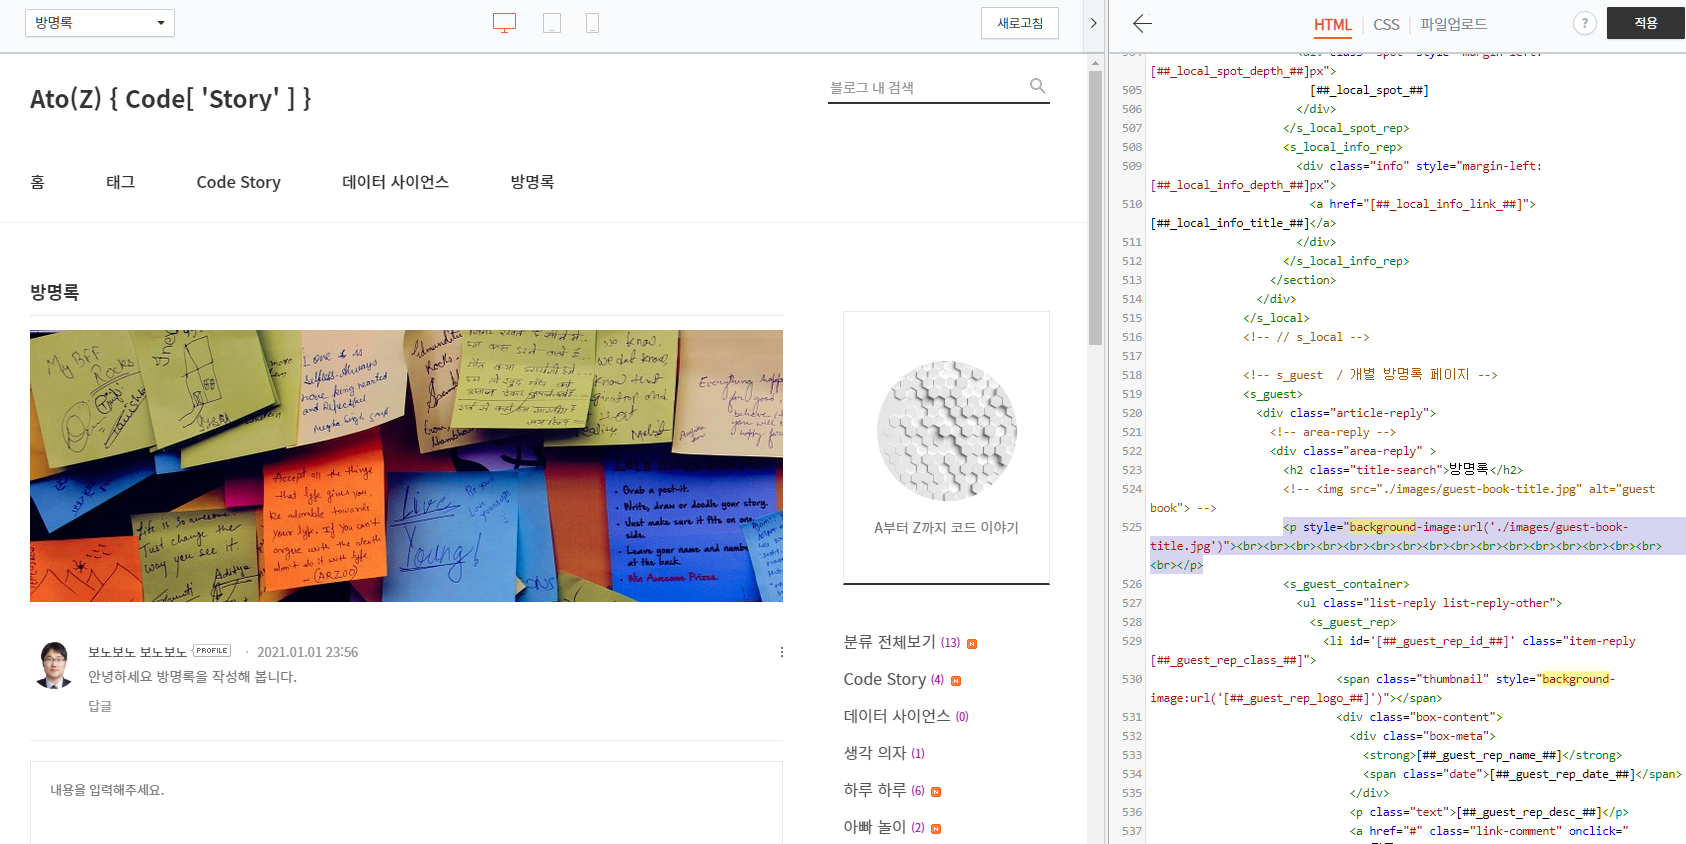Open 생각 의자 category link
The width and height of the screenshot is (1686, 844).
click(x=874, y=753)
